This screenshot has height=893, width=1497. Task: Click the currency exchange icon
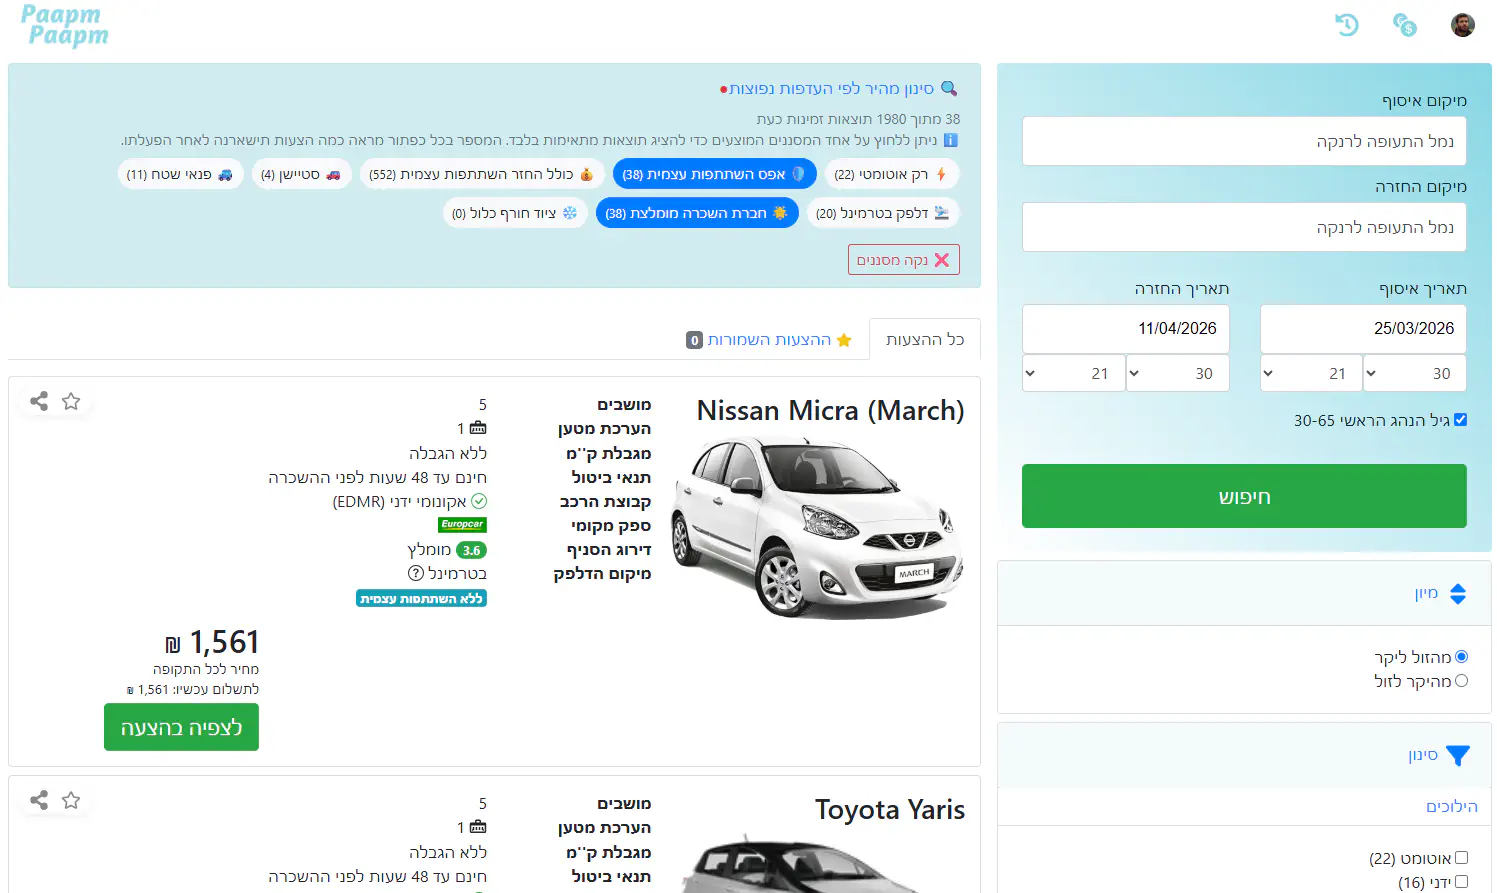[1405, 25]
